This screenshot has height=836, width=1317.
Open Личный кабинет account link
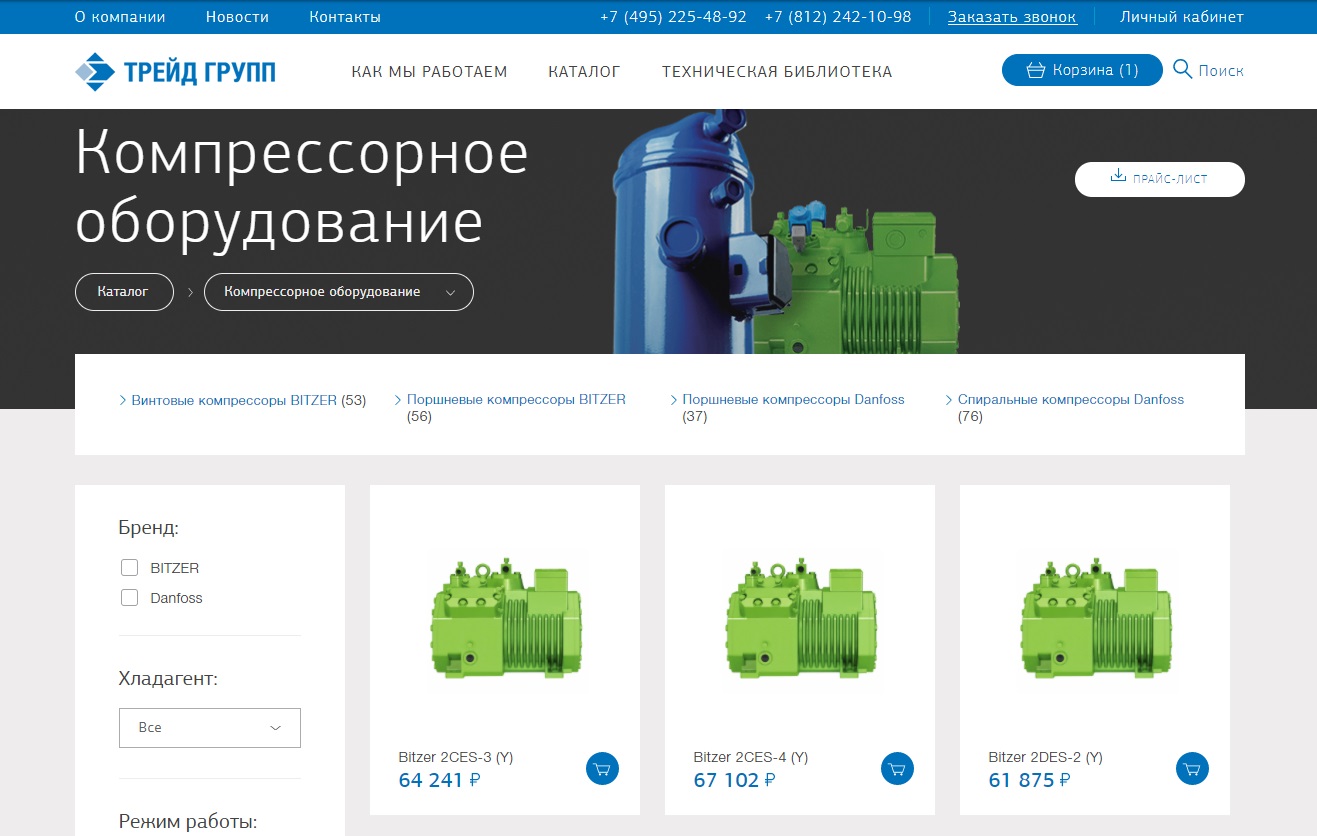[x=1181, y=17]
